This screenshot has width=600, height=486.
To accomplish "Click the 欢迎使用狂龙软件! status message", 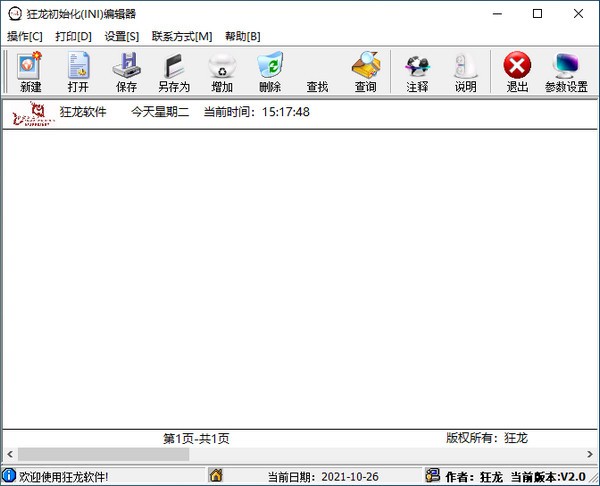I will click(x=64, y=477).
